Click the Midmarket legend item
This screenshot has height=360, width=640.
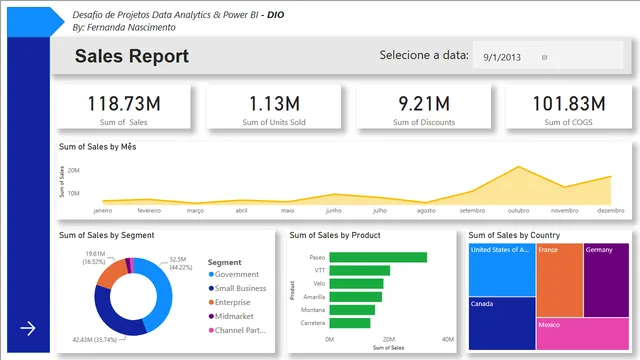[x=231, y=316]
